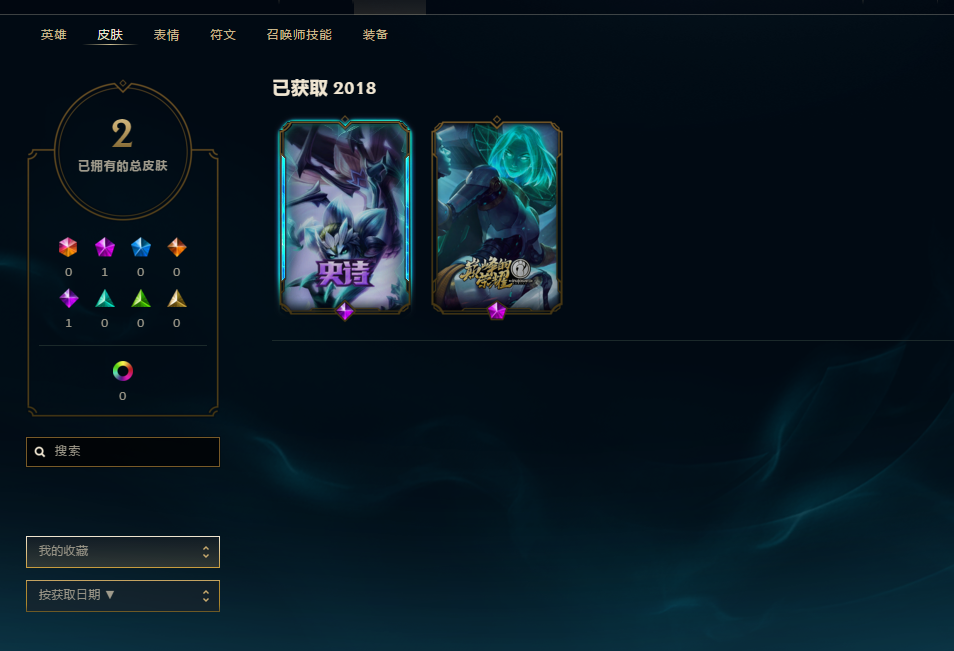Open the 史诗 purple skin card
Image resolution: width=954 pixels, height=651 pixels.
345,218
